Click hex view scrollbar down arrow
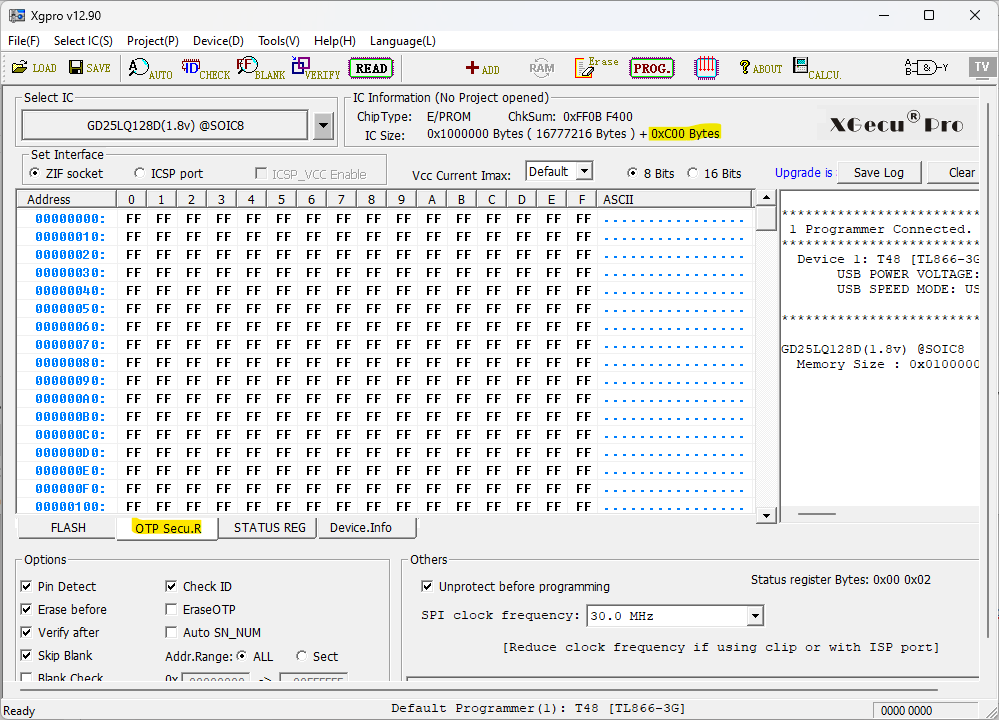The image size is (999, 720). pyautogui.click(x=766, y=515)
